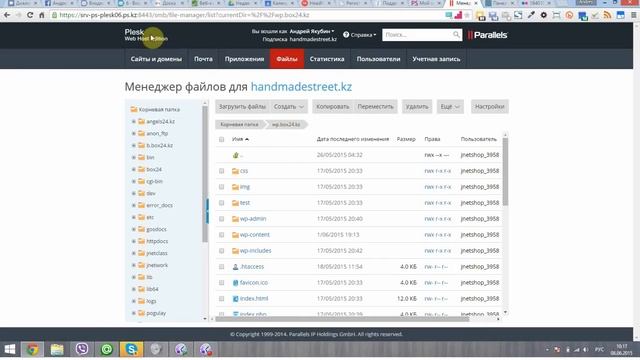Open the Статистика tab
640x360 pixels.
click(x=327, y=59)
